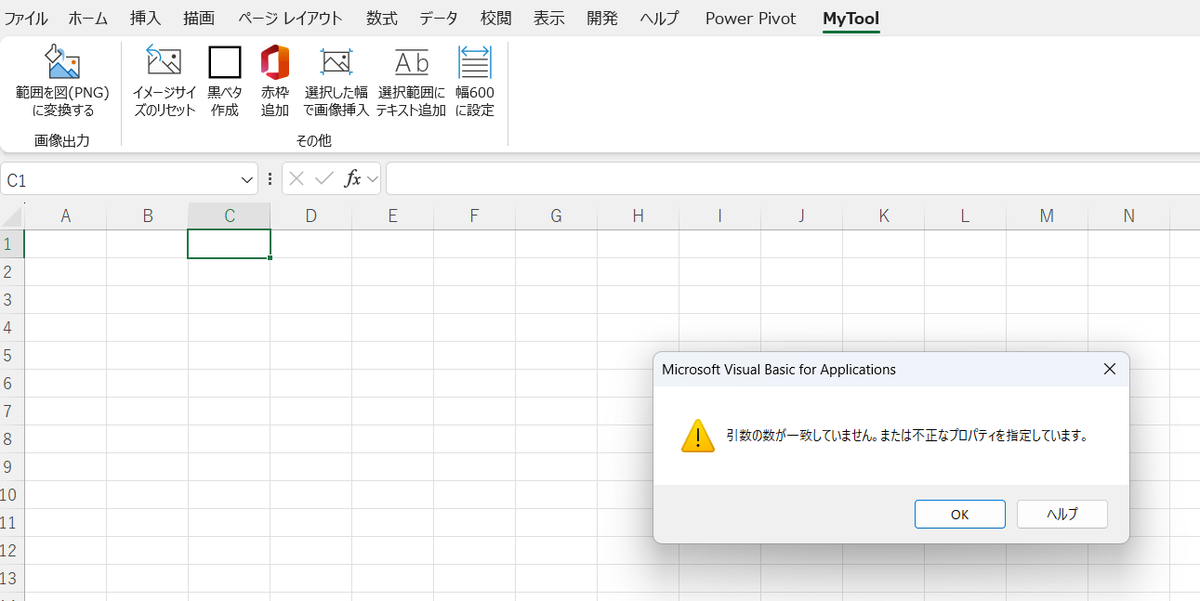The width and height of the screenshot is (1200, 601).
Task: Click 赤枠追加 Office icon
Action: tap(275, 62)
